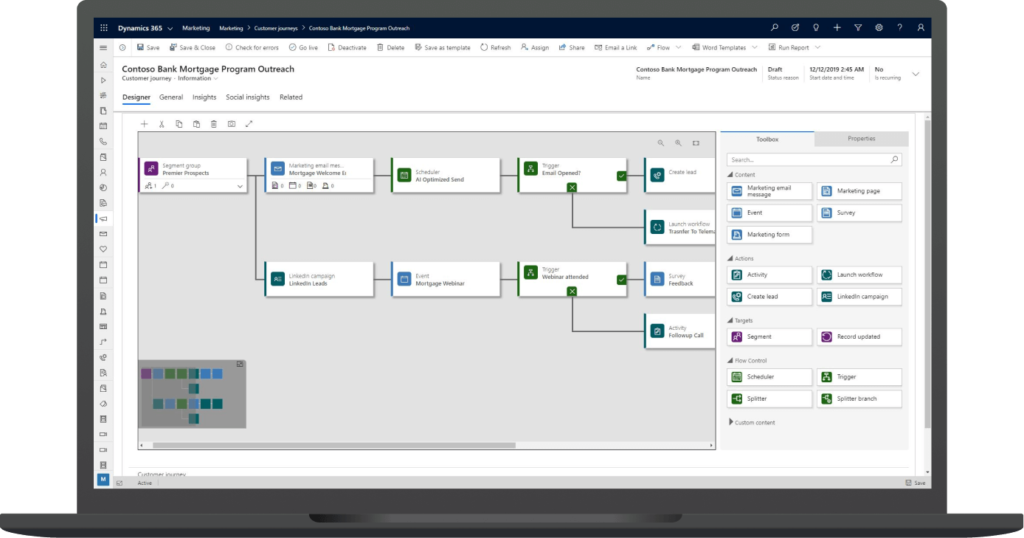
Task: Select the Webinar attended trigger tile
Action: [x=573, y=279]
